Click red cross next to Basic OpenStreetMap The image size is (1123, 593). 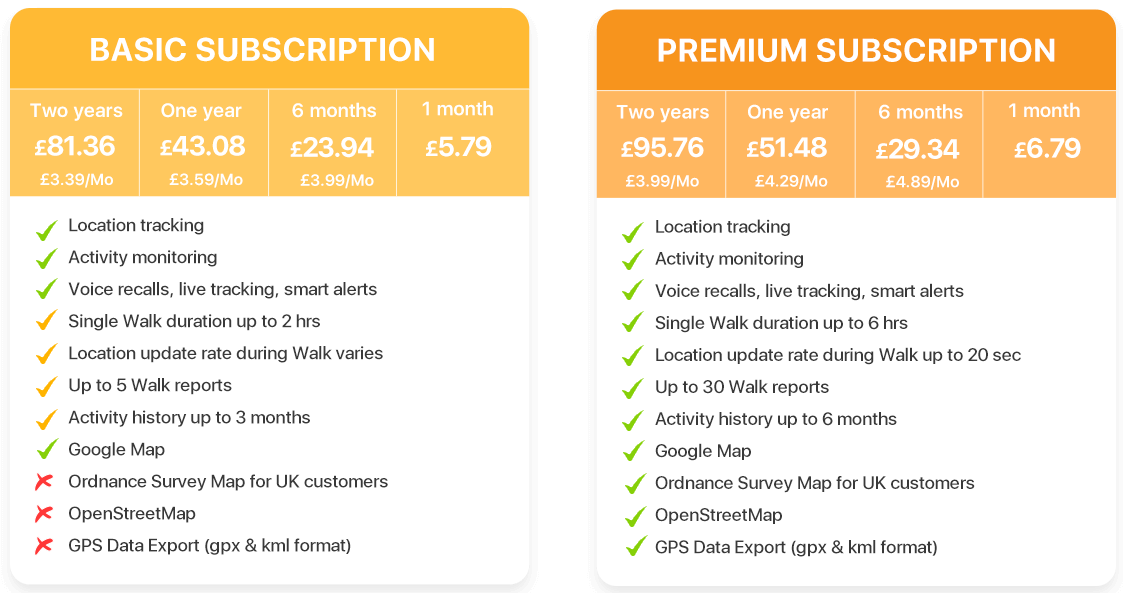point(44,514)
